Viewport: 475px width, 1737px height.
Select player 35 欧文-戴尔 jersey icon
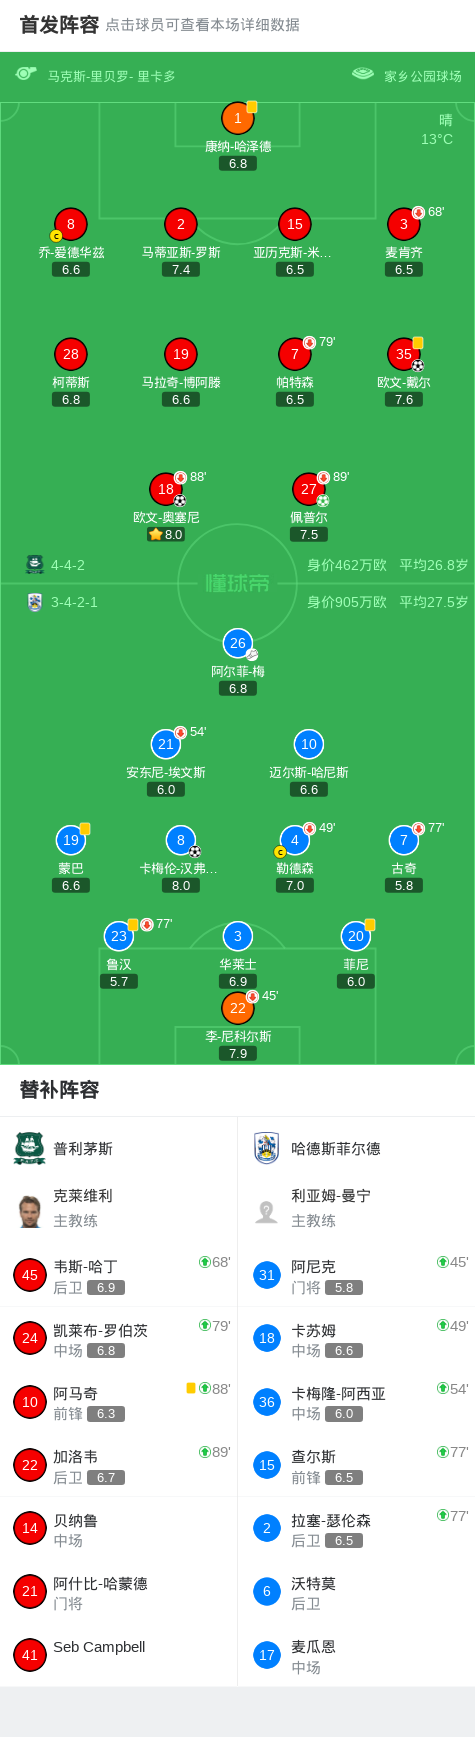pos(404,354)
